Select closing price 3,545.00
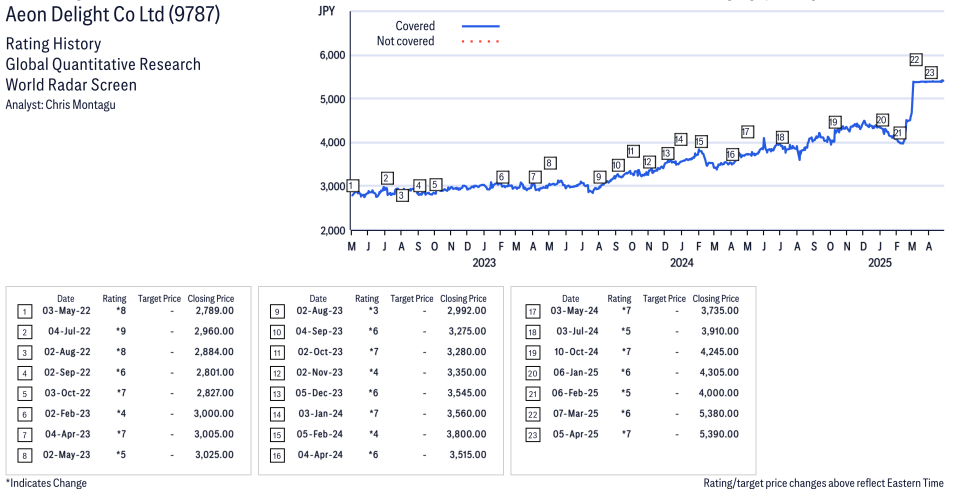The height and width of the screenshot is (489, 955). [468, 393]
